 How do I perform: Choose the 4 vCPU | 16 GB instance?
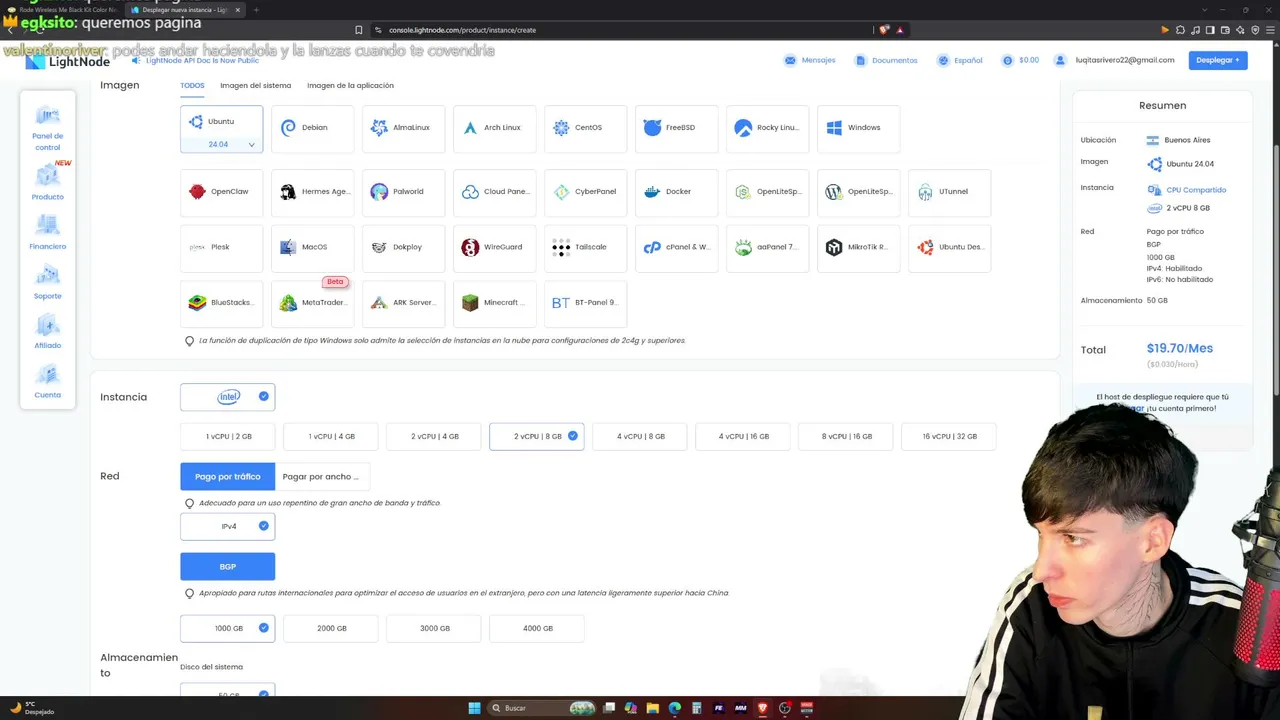(743, 436)
